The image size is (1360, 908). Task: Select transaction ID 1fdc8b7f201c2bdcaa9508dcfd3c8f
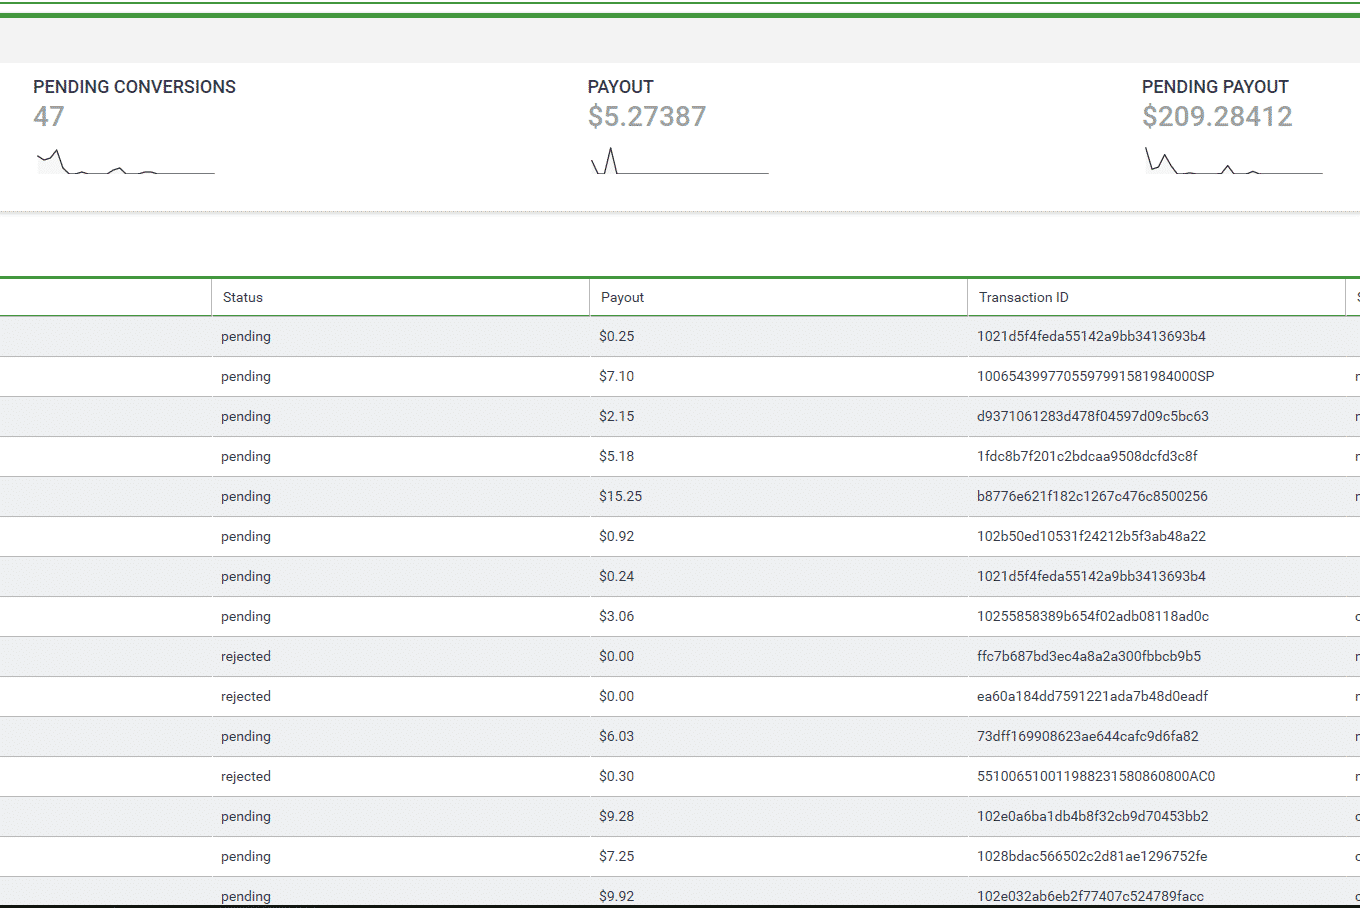pos(1088,456)
